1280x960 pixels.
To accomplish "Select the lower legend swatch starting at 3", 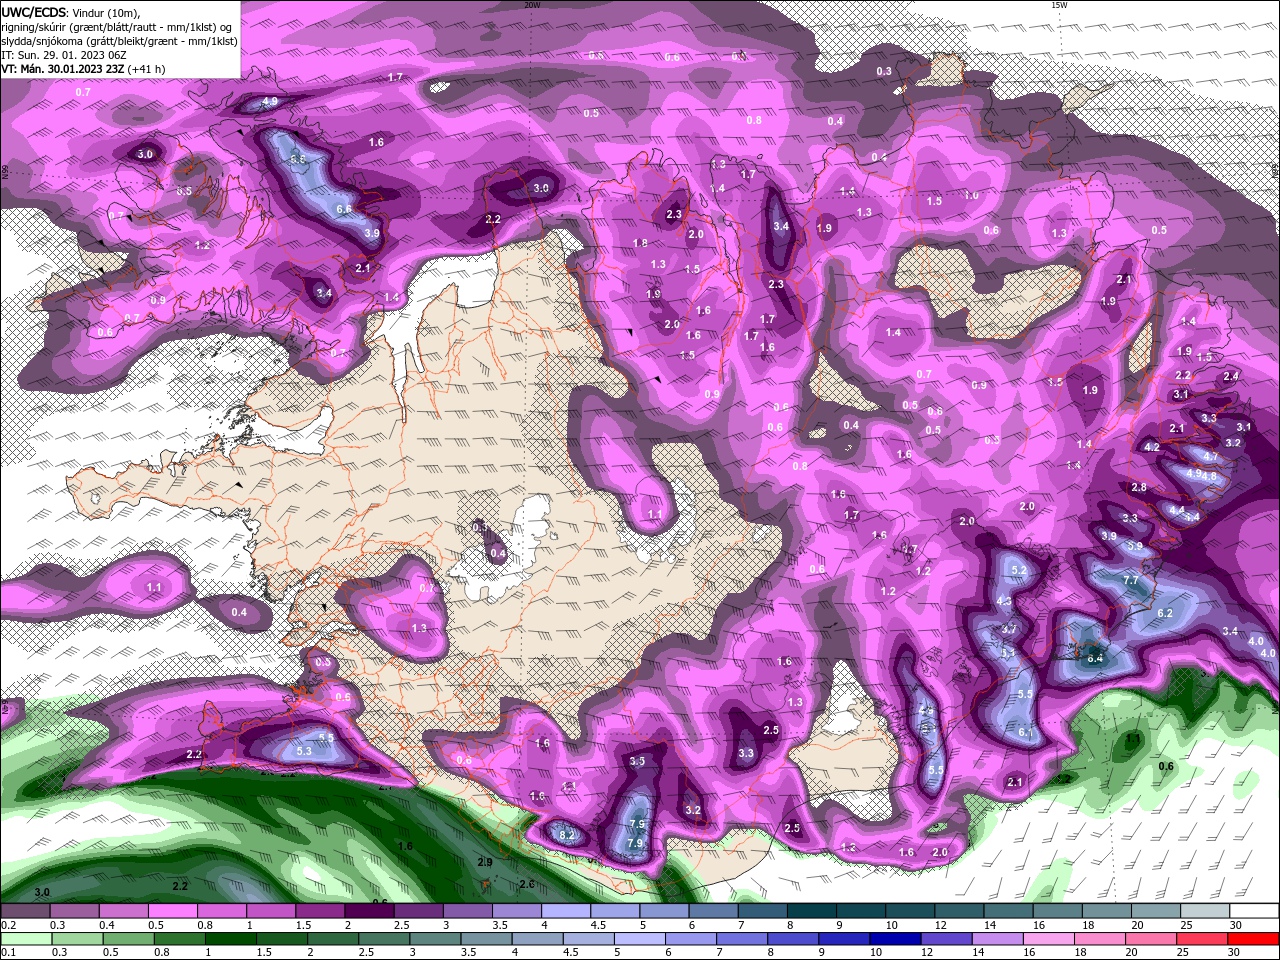I will tap(434, 939).
